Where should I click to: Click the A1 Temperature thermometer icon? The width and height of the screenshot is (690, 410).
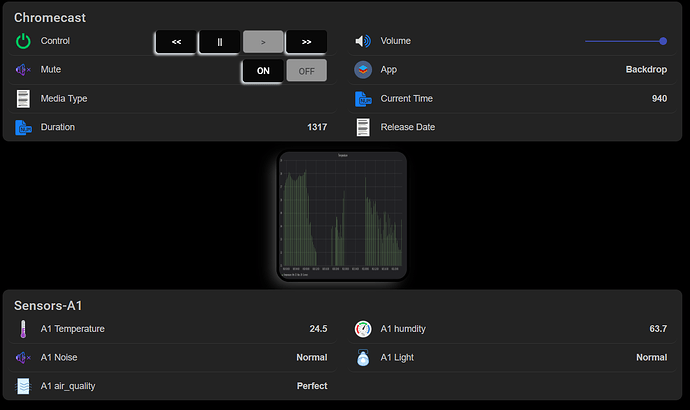tap(23, 329)
